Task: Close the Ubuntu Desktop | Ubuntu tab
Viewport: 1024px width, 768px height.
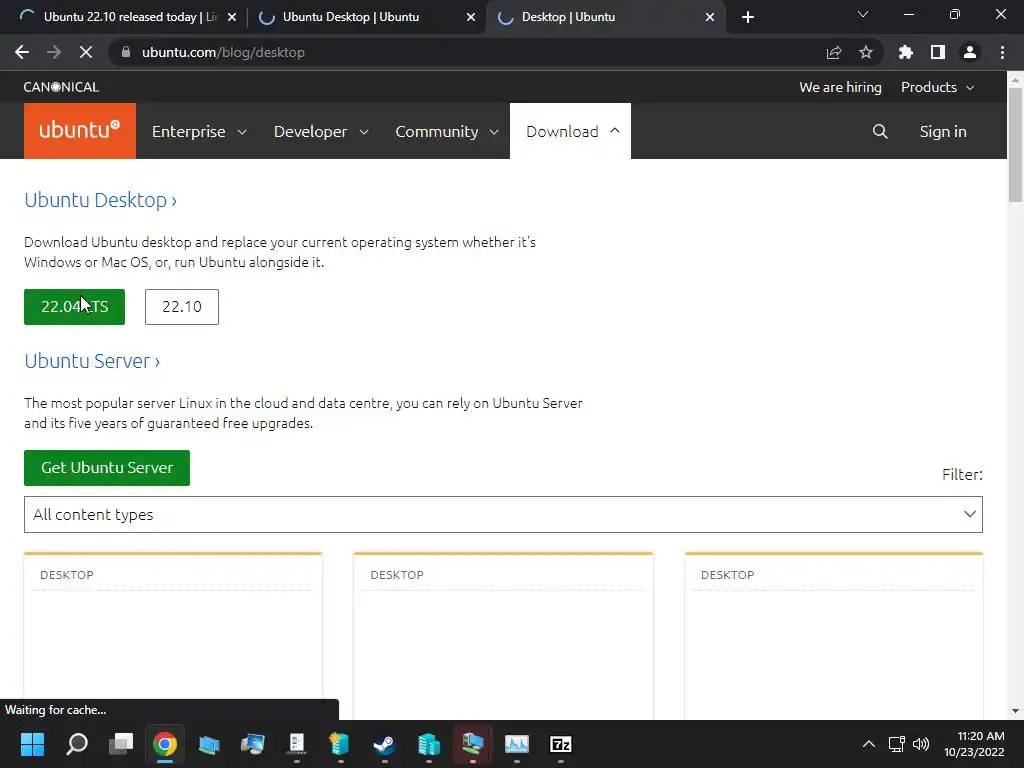Action: (x=471, y=17)
